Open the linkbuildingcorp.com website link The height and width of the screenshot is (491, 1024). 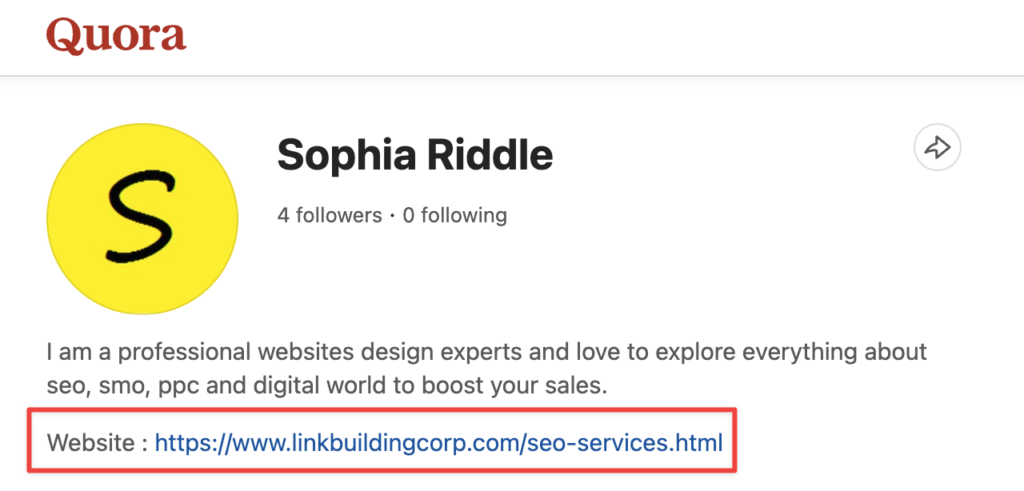(438, 441)
